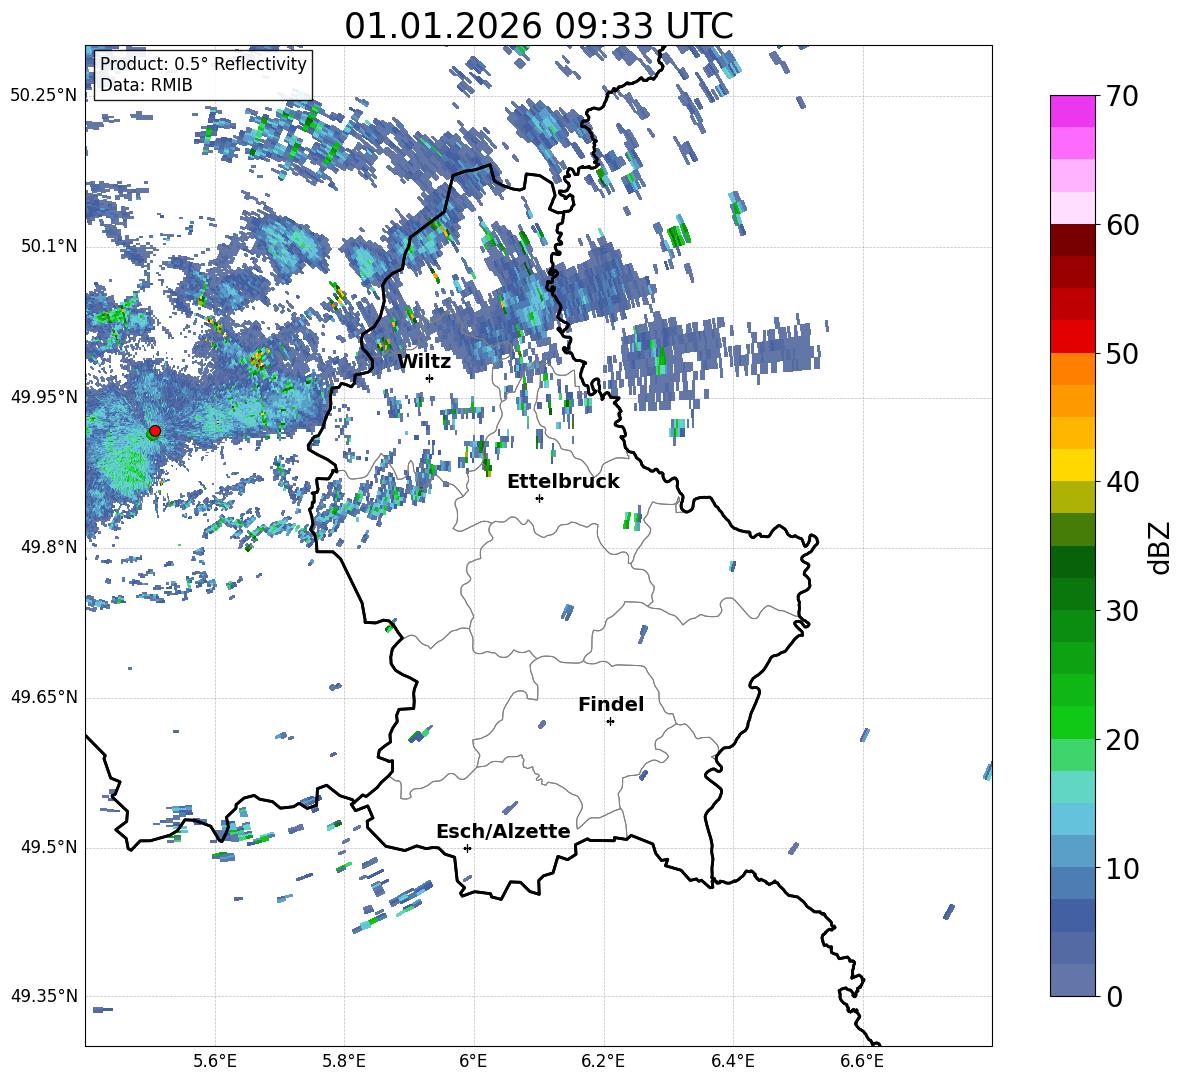Image resolution: width=1184 pixels, height=1081 pixels.
Task: Click the colorbar tick label 50
Action: point(1122,354)
